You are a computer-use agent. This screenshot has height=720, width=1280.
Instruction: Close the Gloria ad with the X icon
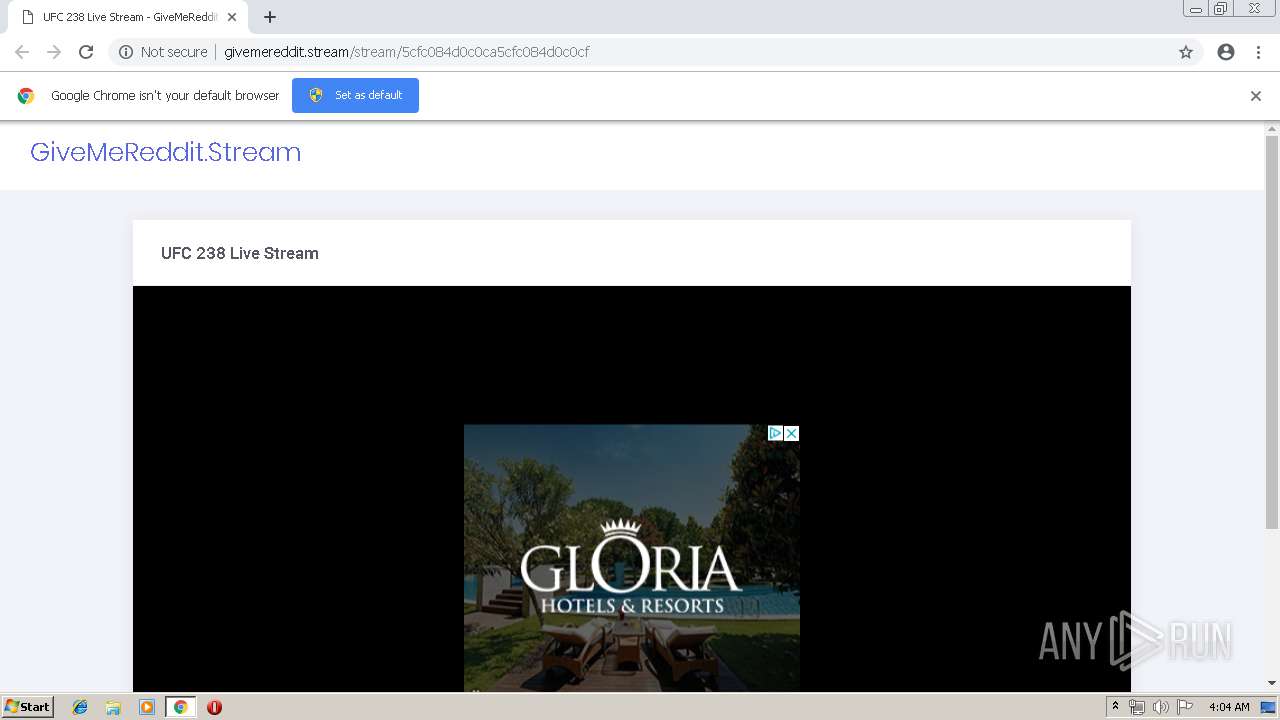791,433
